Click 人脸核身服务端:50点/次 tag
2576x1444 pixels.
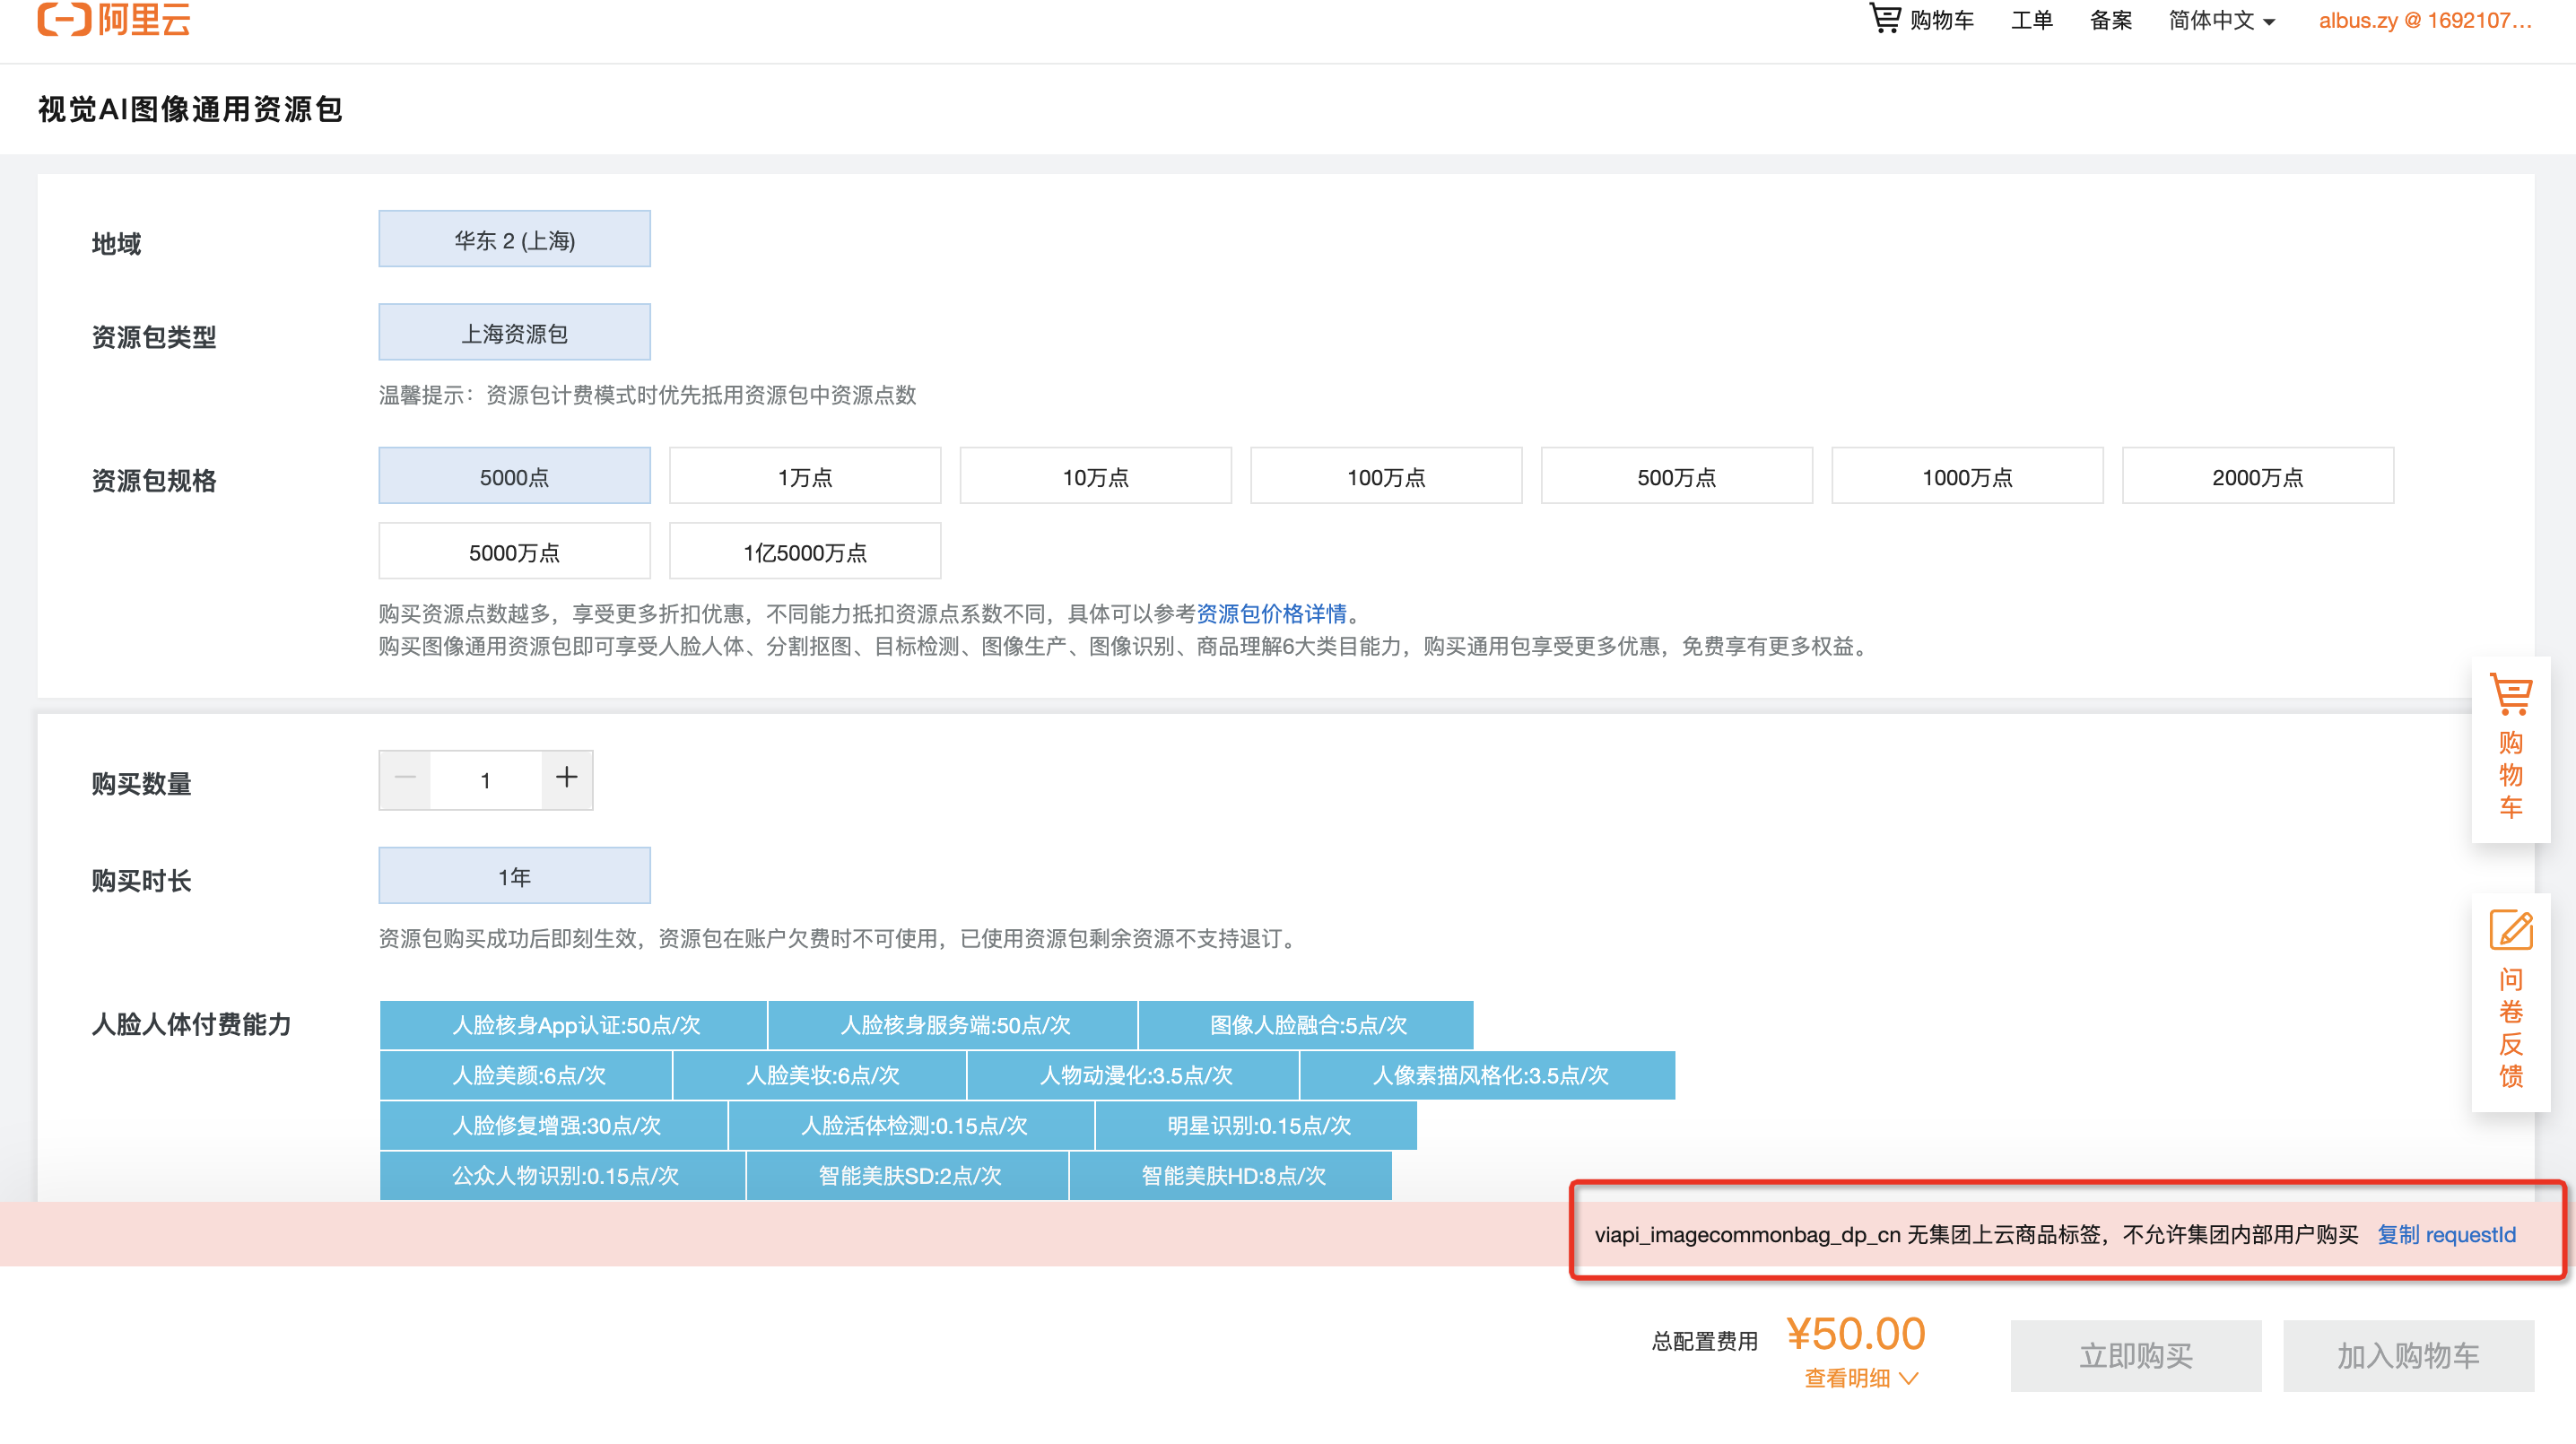tap(954, 1025)
